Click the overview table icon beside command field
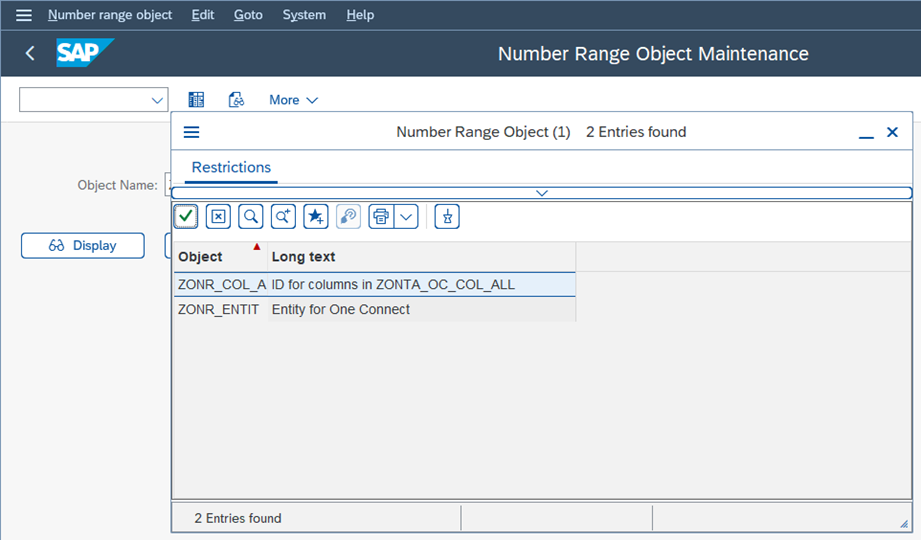 coord(196,100)
